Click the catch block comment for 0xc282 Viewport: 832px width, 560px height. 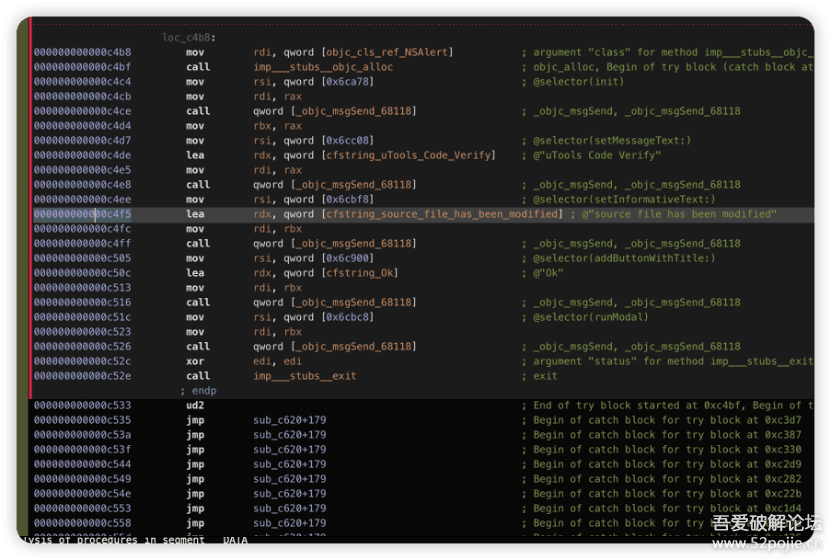[667, 479]
